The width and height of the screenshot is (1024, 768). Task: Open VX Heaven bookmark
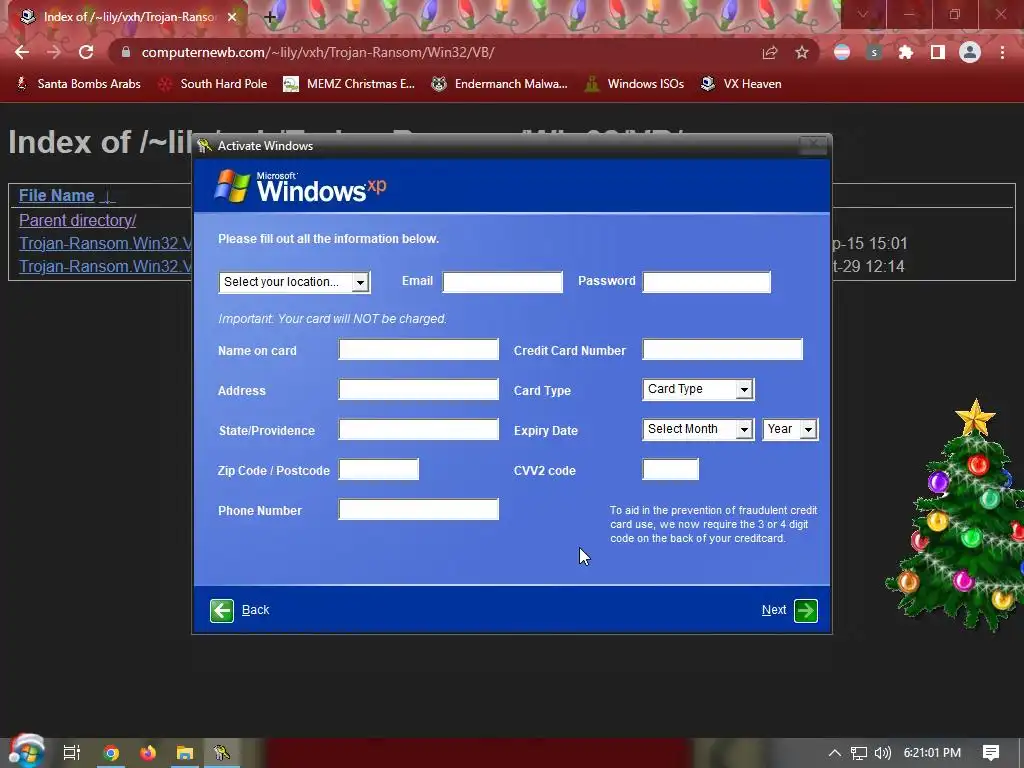tap(741, 84)
